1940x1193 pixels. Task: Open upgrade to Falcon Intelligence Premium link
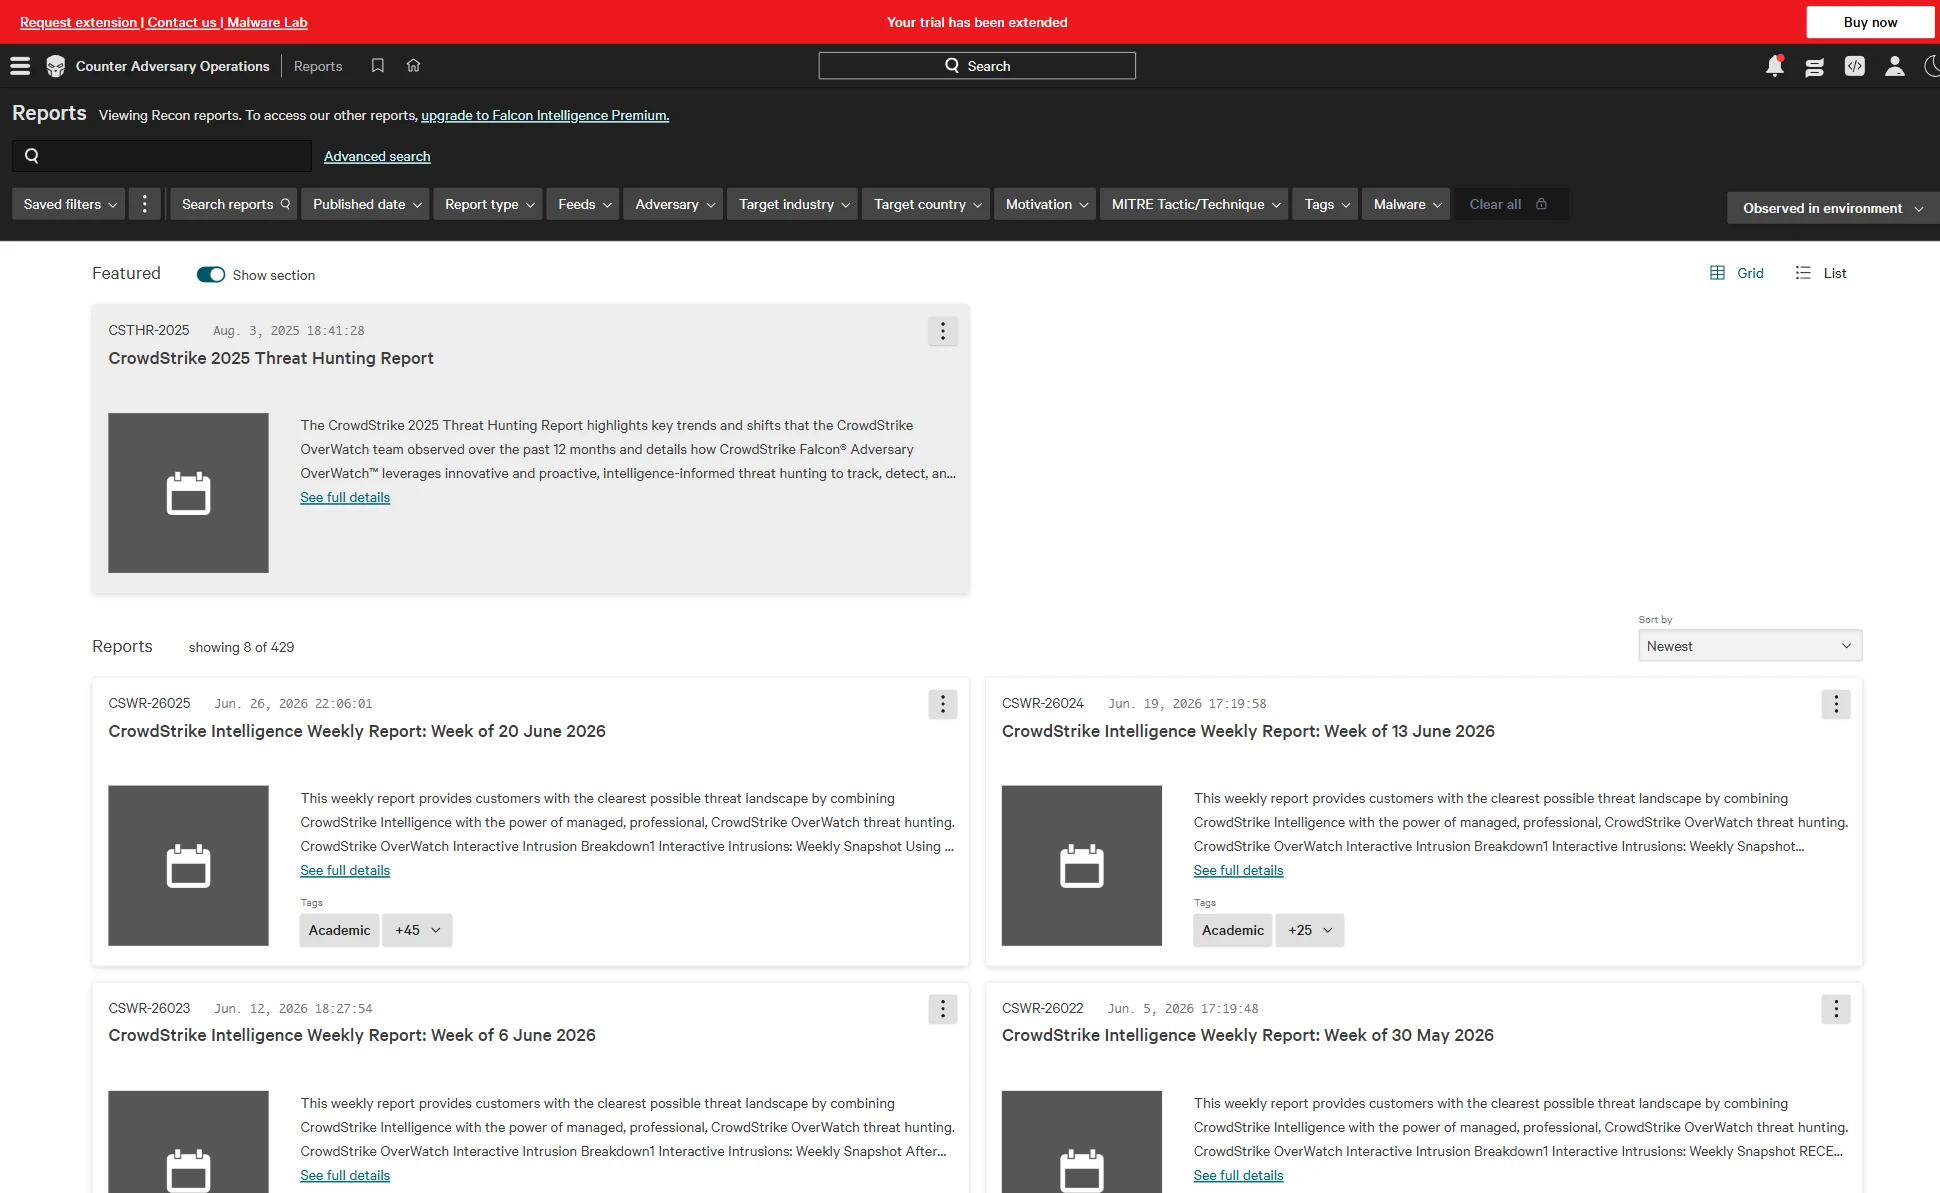pyautogui.click(x=545, y=115)
